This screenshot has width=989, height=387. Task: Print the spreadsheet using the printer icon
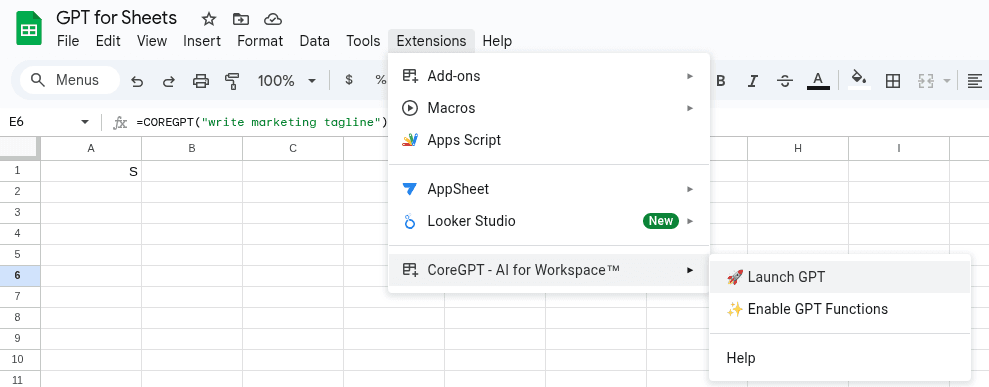[x=201, y=81]
